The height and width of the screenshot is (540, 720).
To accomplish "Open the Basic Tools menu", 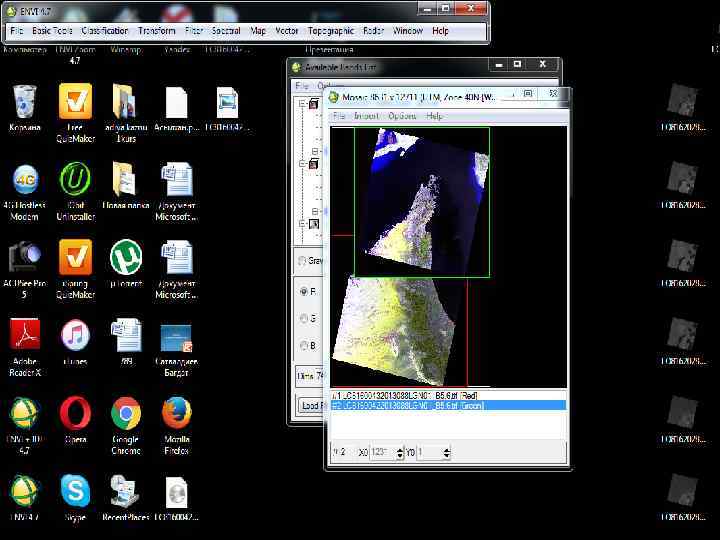I will (x=52, y=31).
